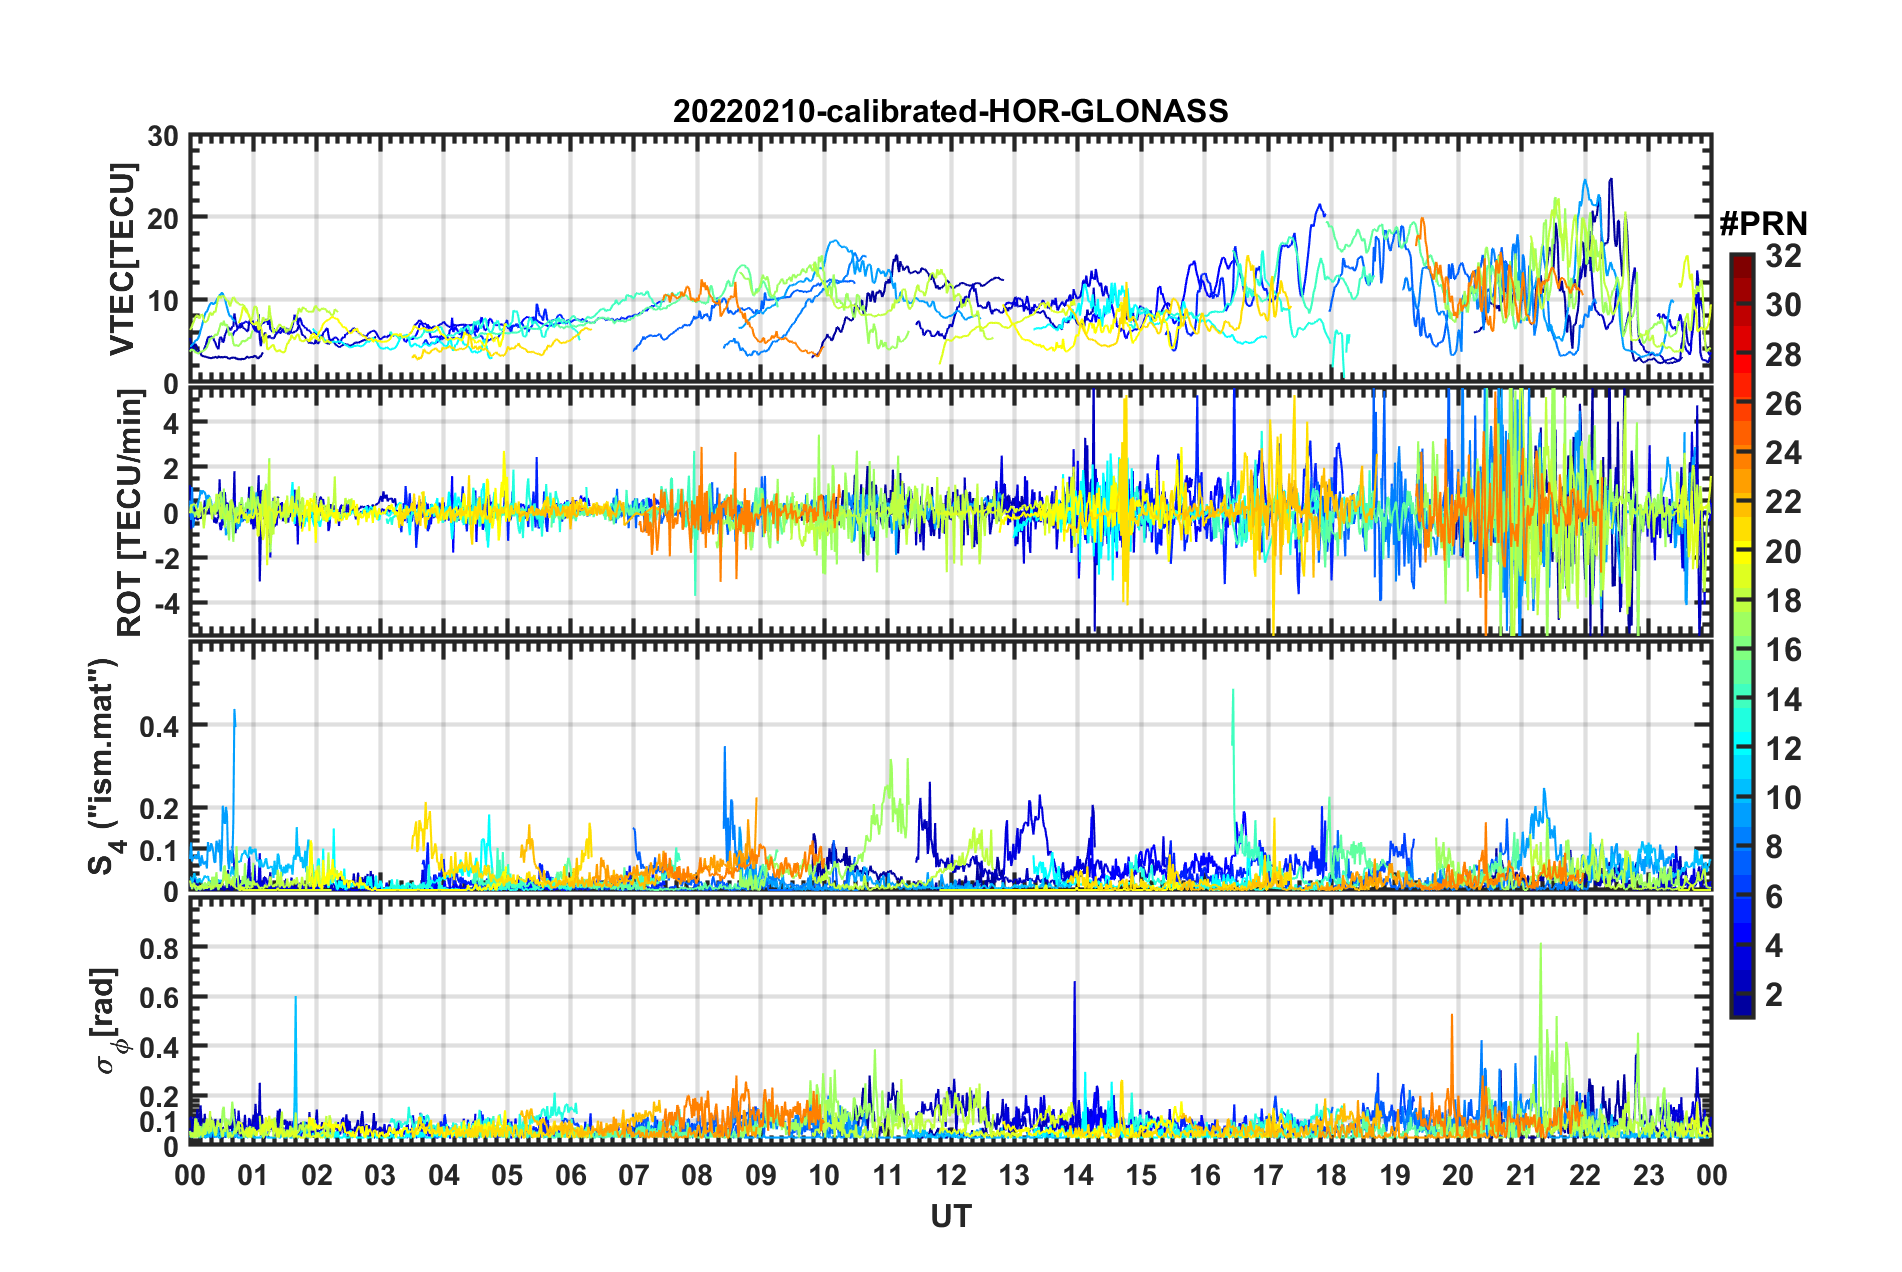Click the "ROT [TECU/min]" y-axis label
Viewport: 1902px width, 1272px height.
[130, 513]
